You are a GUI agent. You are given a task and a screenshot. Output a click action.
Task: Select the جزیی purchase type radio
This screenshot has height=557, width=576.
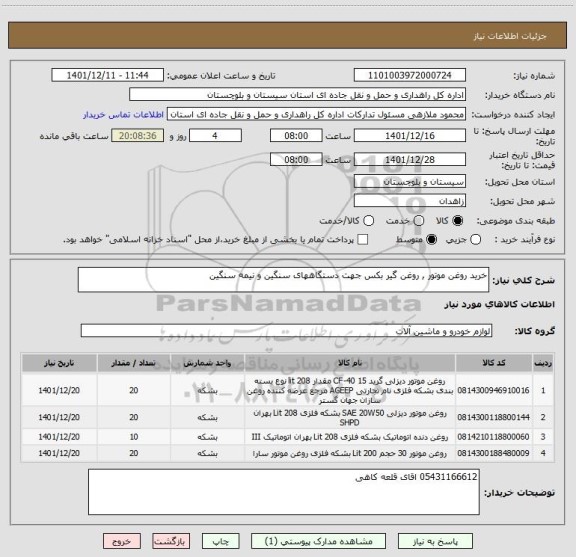point(475,240)
